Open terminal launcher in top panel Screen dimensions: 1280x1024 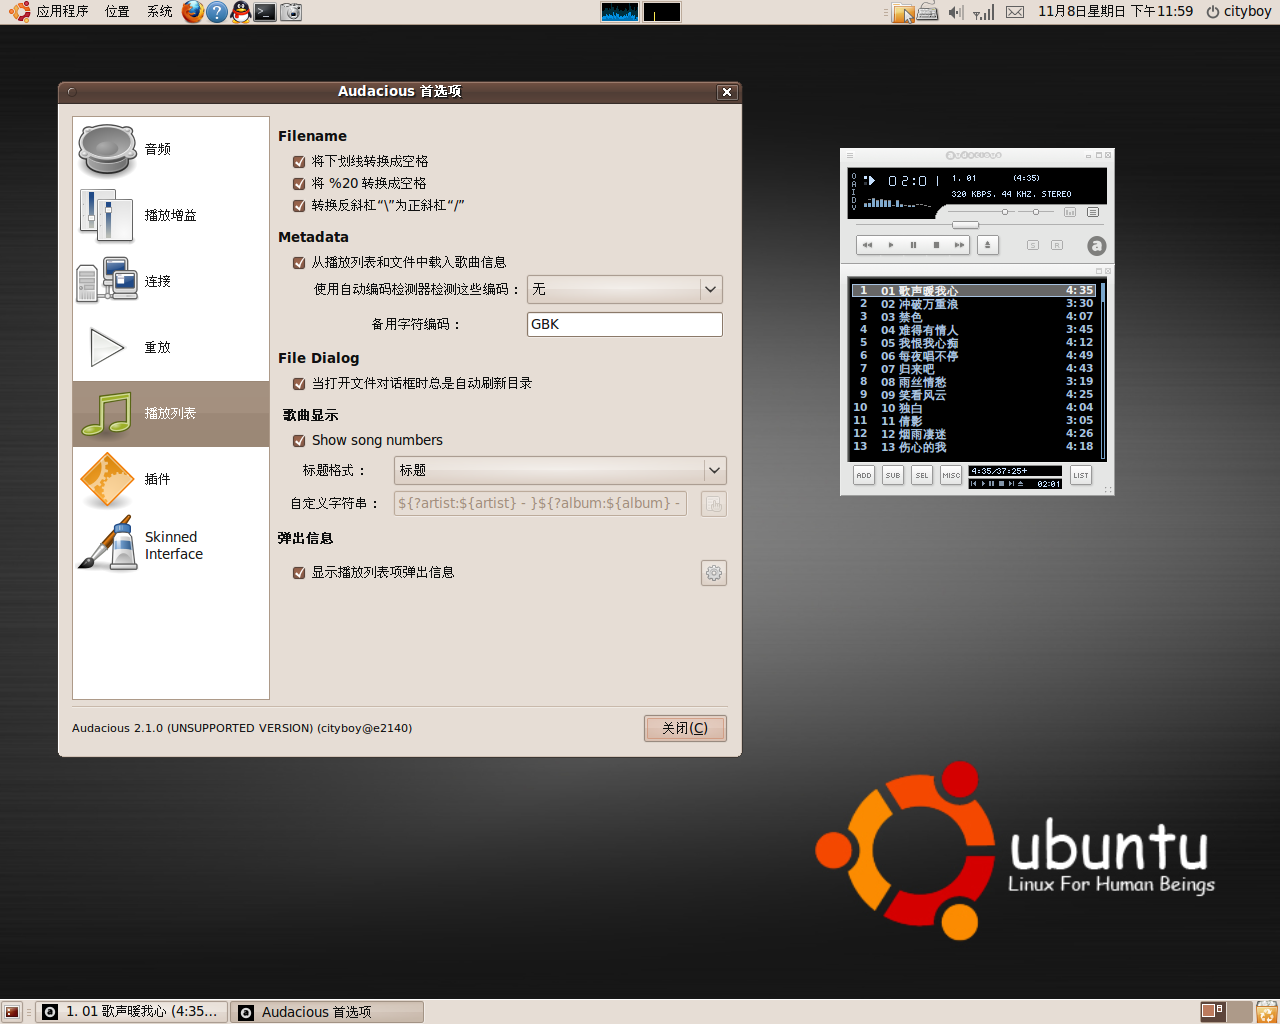265,12
